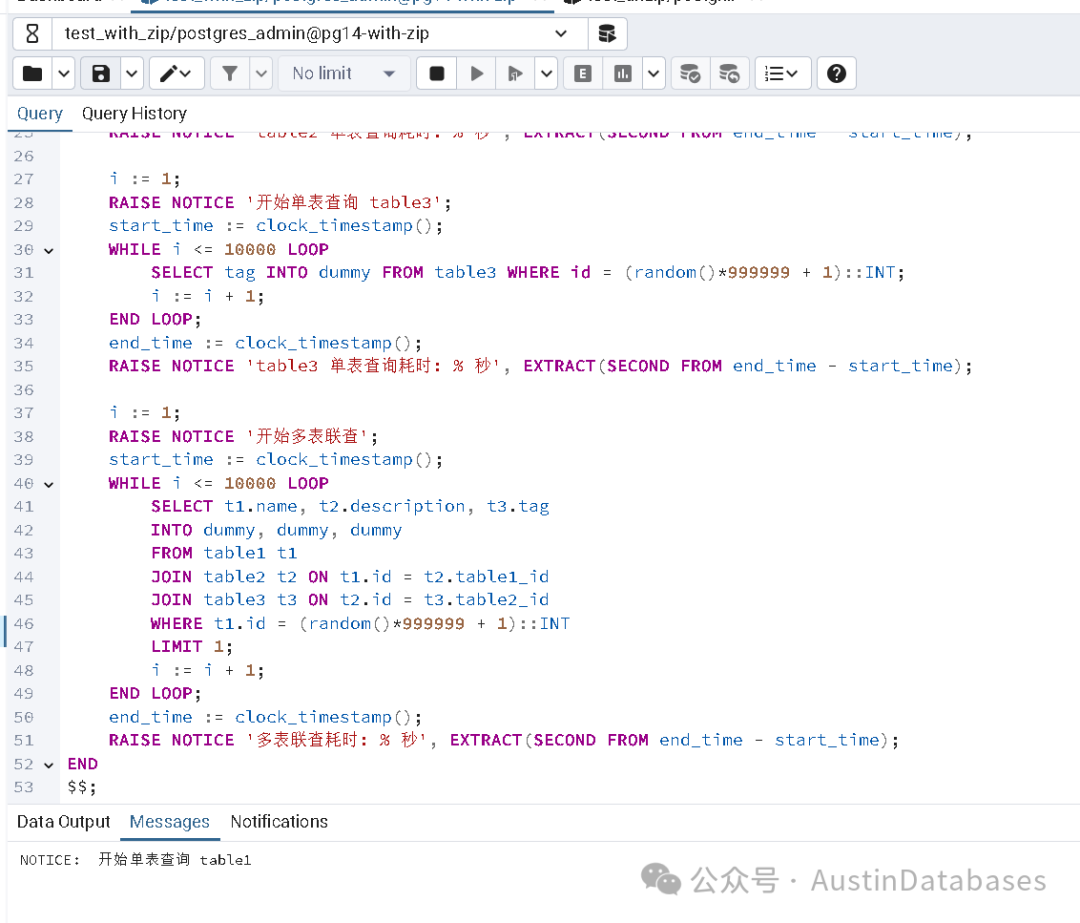Save the query file
Screen dimensions: 1080x923
coord(101,73)
